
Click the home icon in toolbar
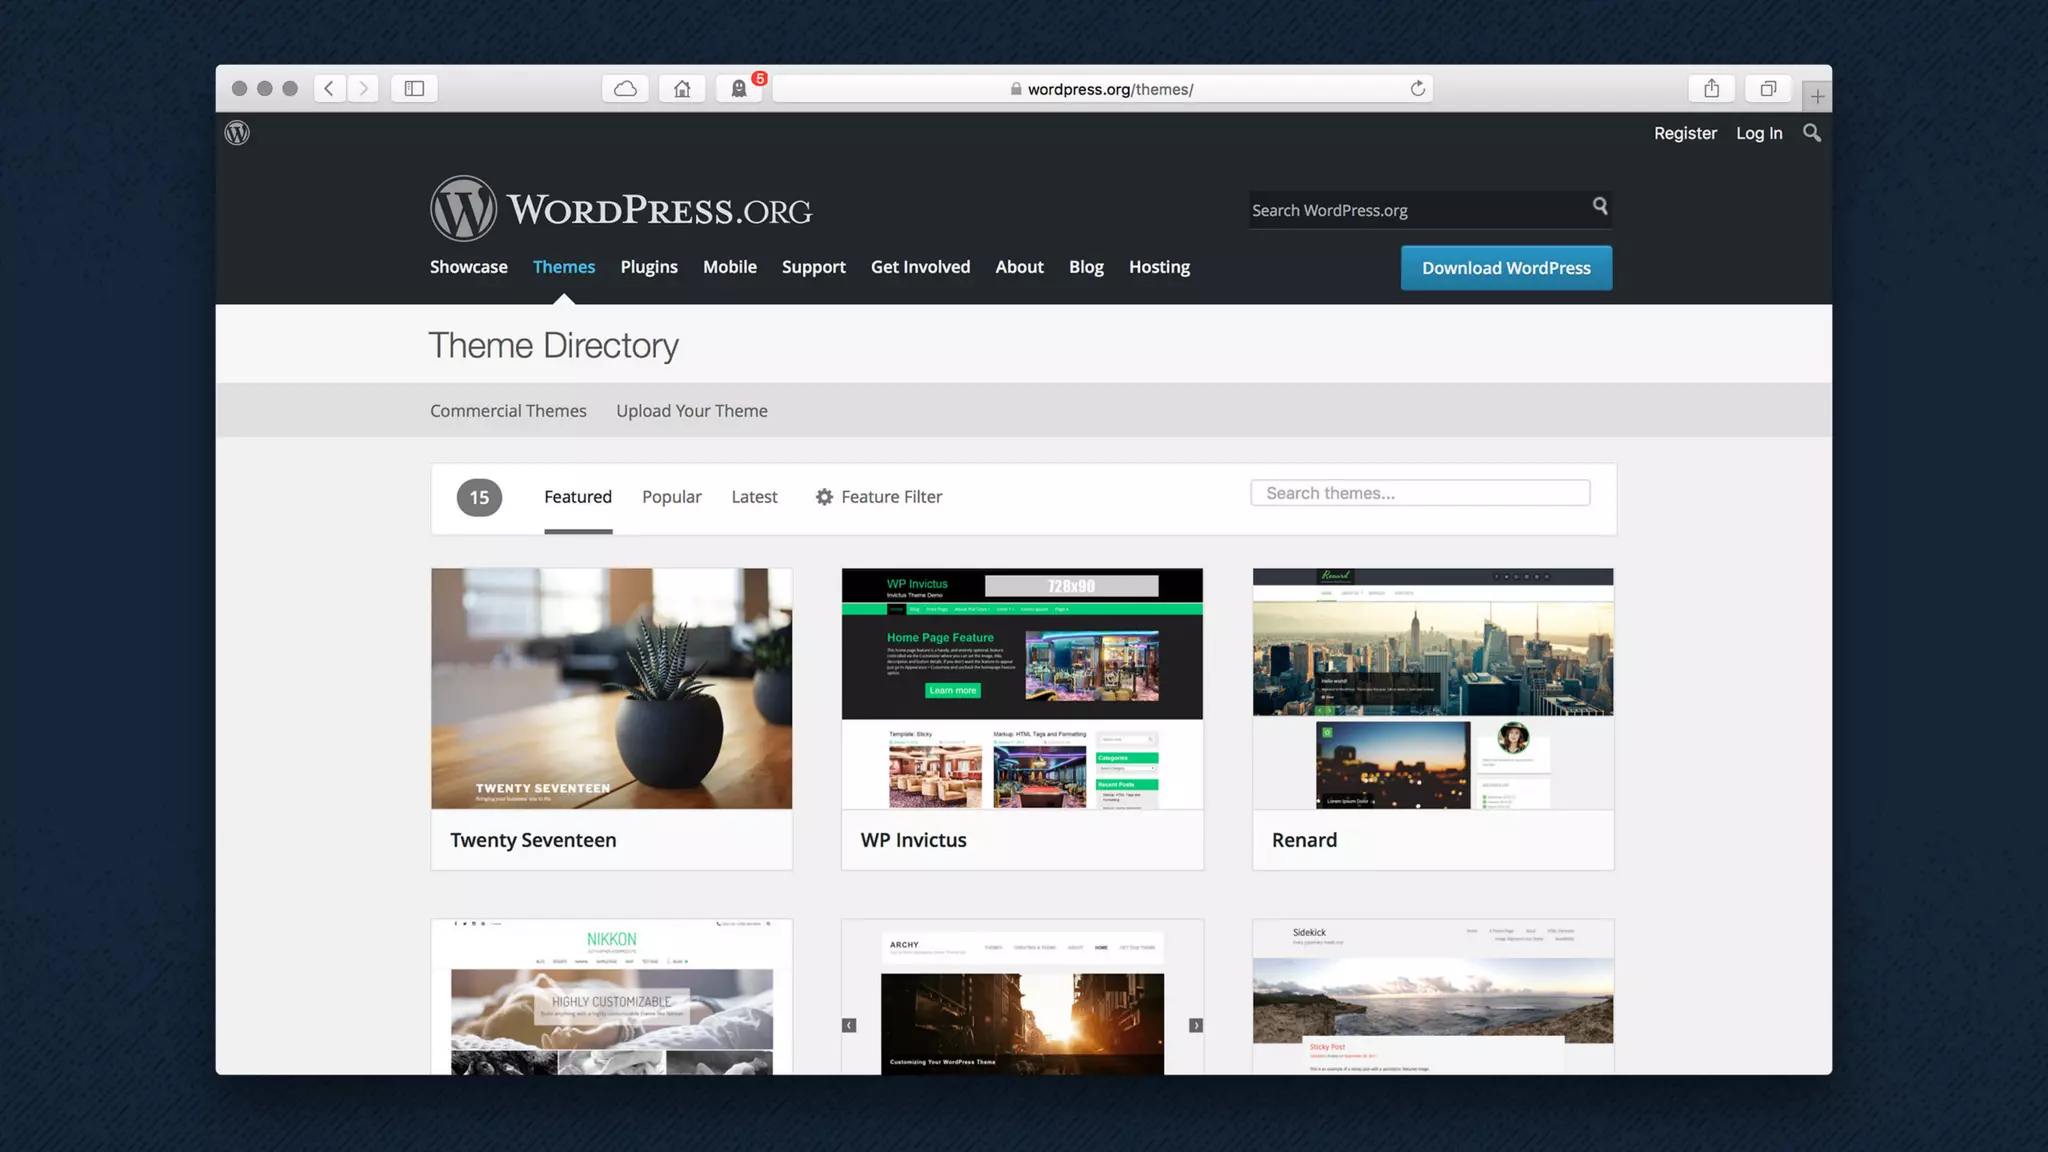coord(682,89)
